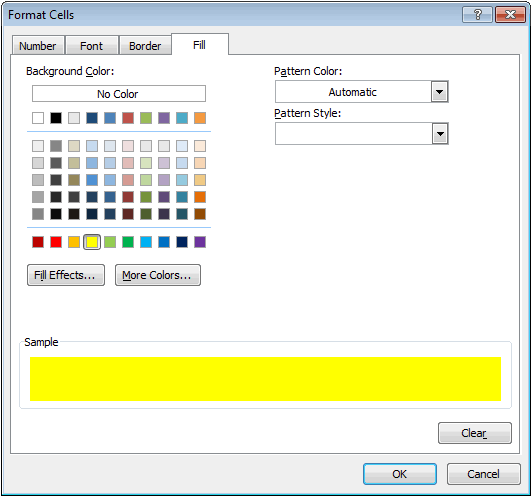Screen dimensions: 532x498
Task: Open the Border tab
Action: click(145, 45)
